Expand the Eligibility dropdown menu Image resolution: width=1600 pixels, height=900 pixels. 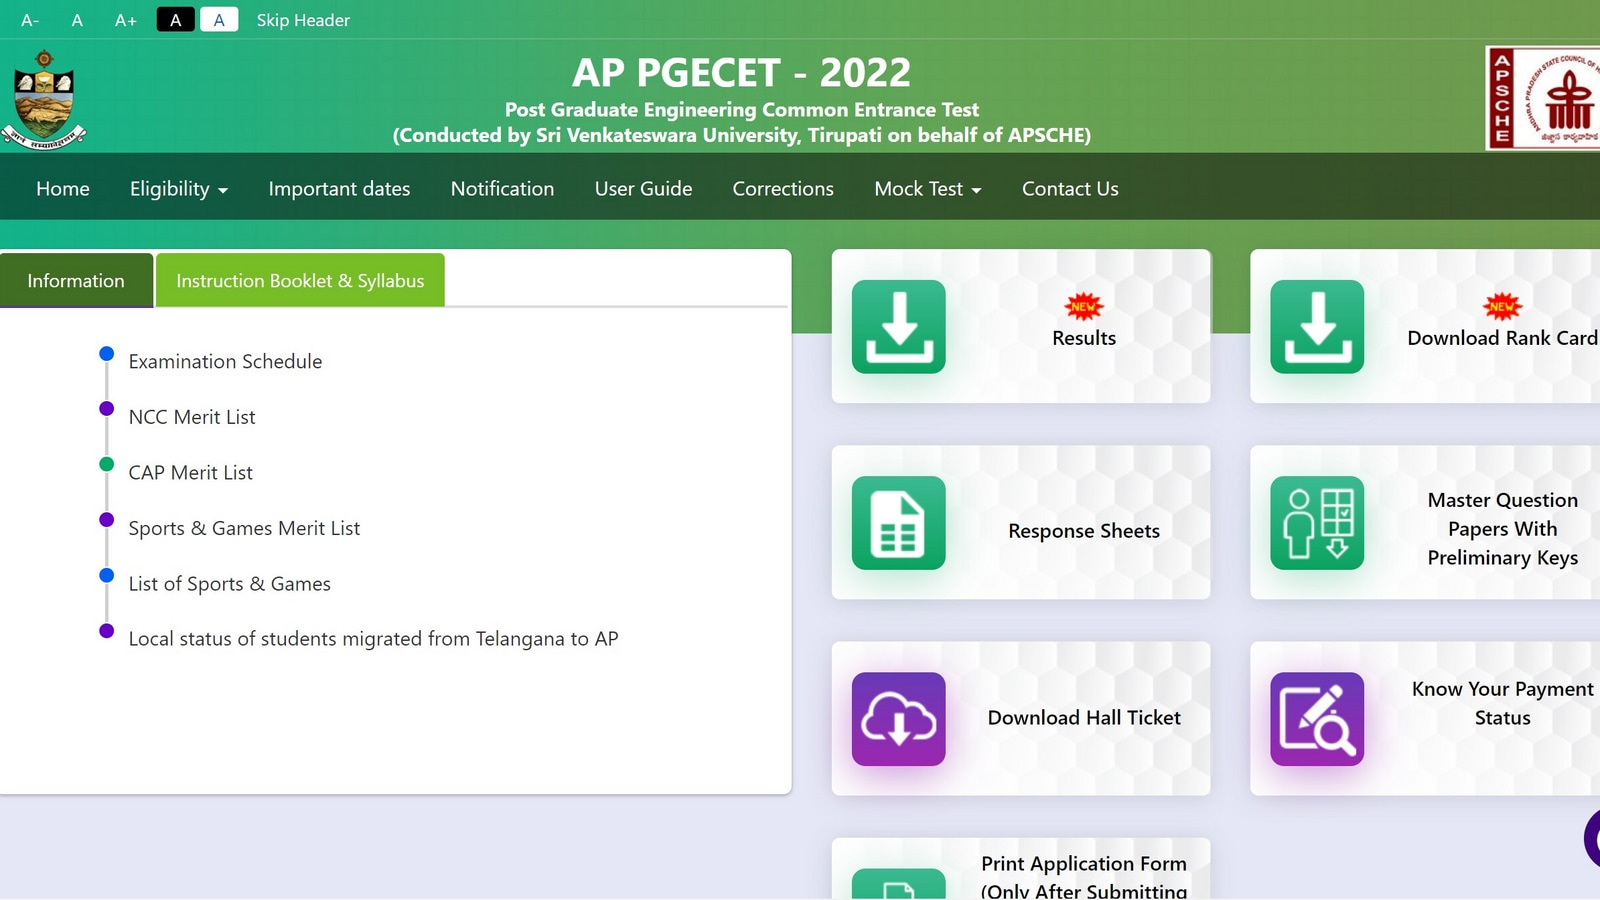(179, 189)
